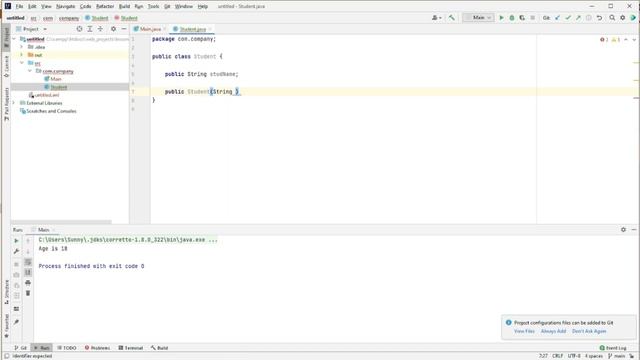
Task: Open the File menu
Action: tap(19, 7)
